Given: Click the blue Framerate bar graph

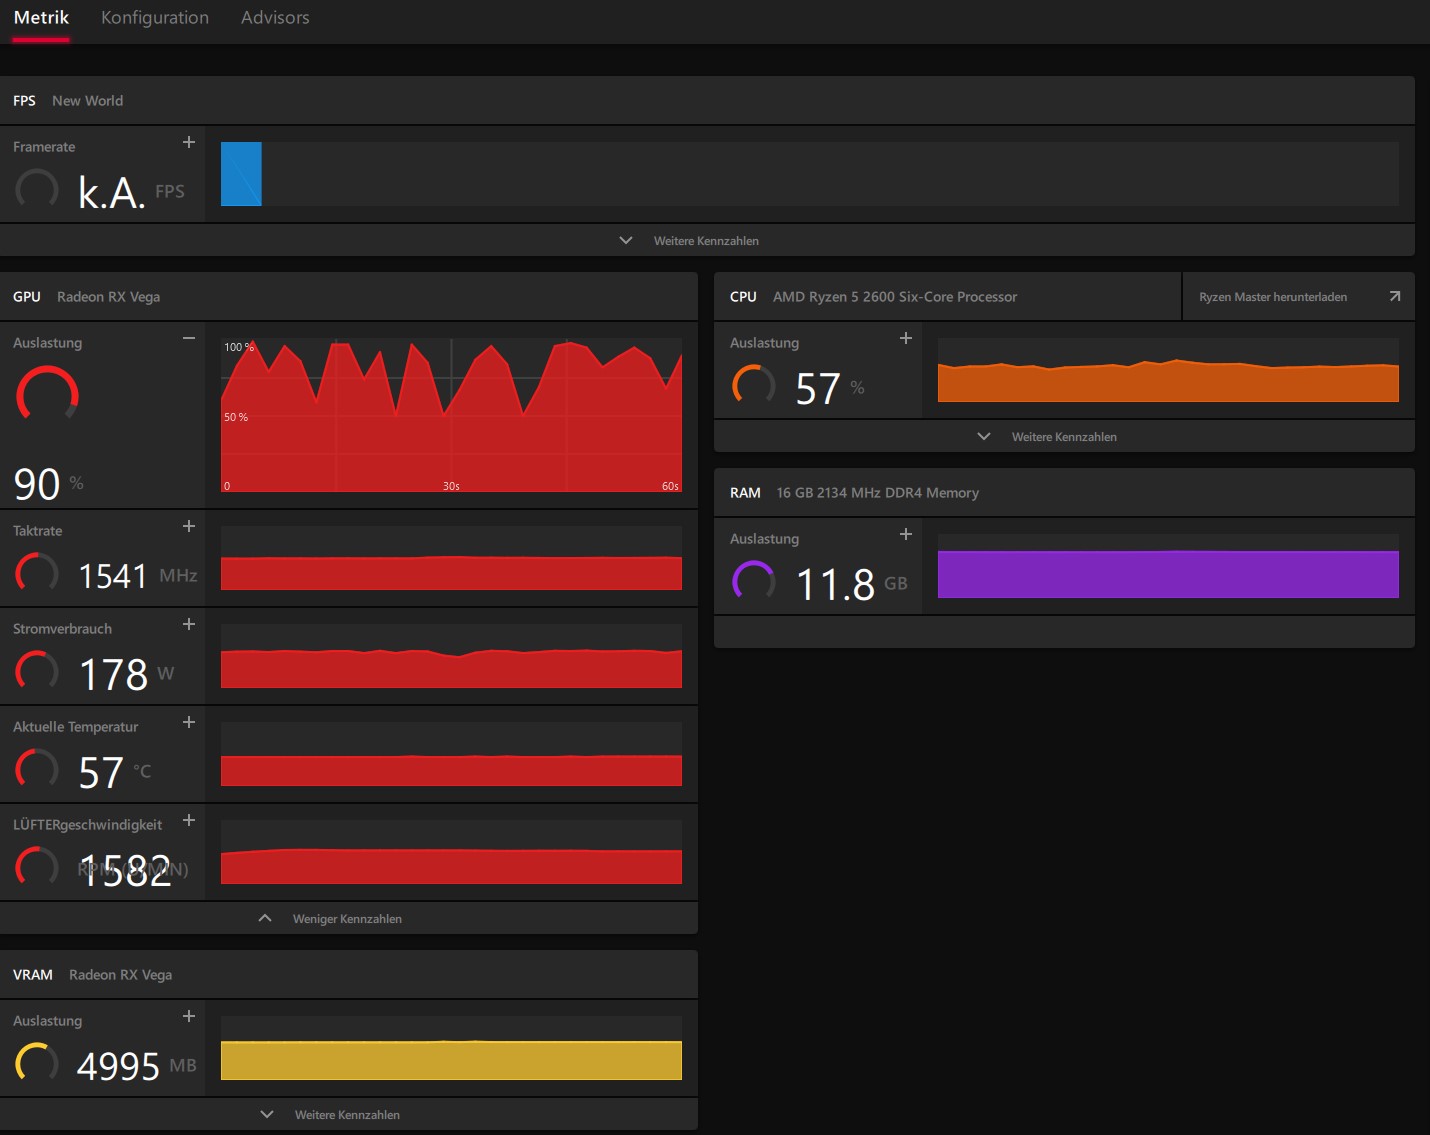Looking at the screenshot, I should [x=241, y=174].
